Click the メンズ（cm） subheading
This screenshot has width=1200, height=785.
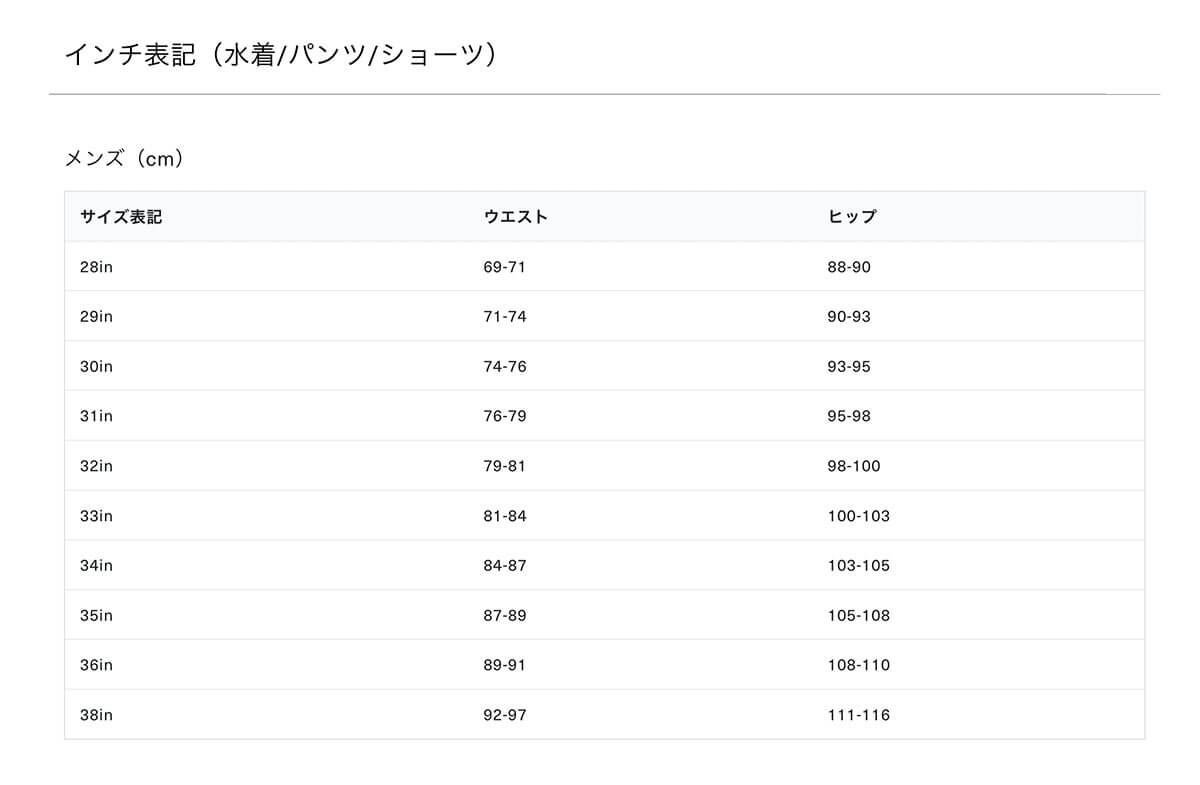[x=124, y=158]
